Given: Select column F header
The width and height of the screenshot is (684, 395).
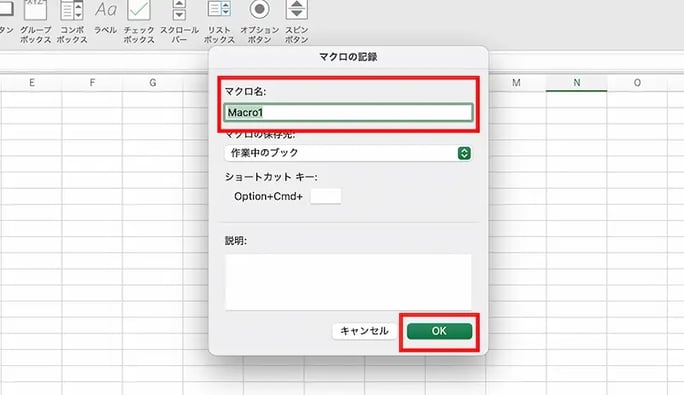Looking at the screenshot, I should (92, 83).
